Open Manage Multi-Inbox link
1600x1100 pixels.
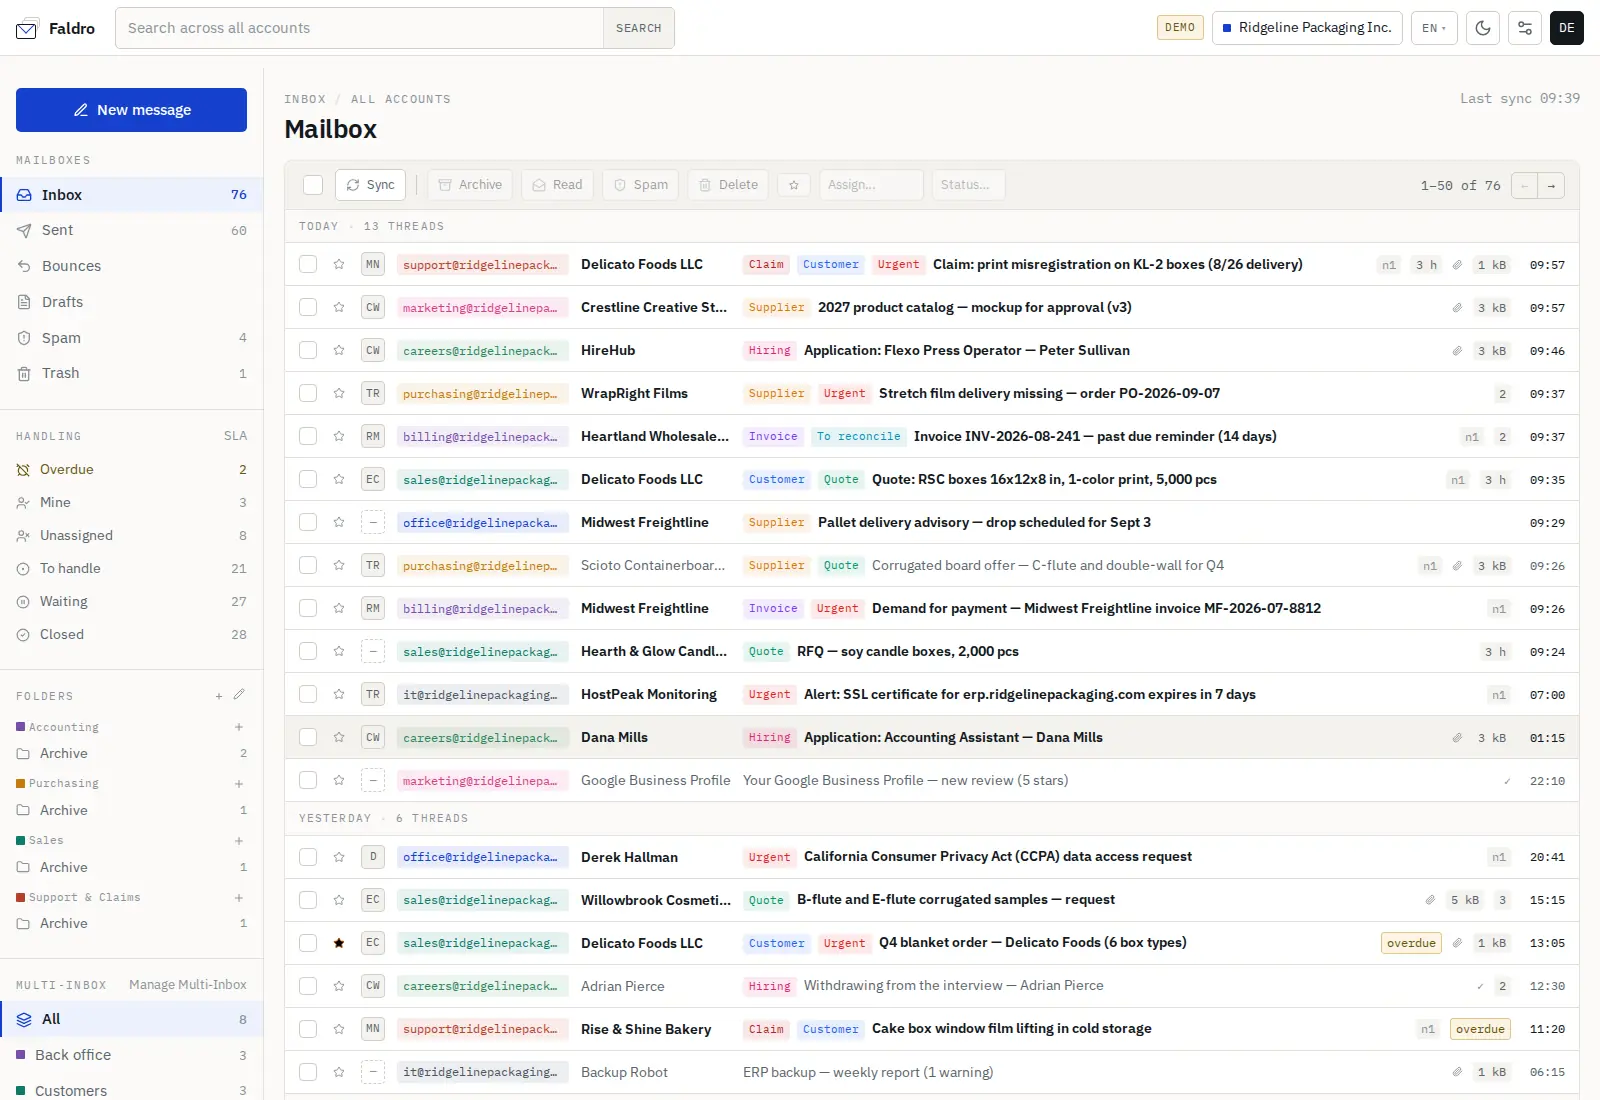(188, 985)
